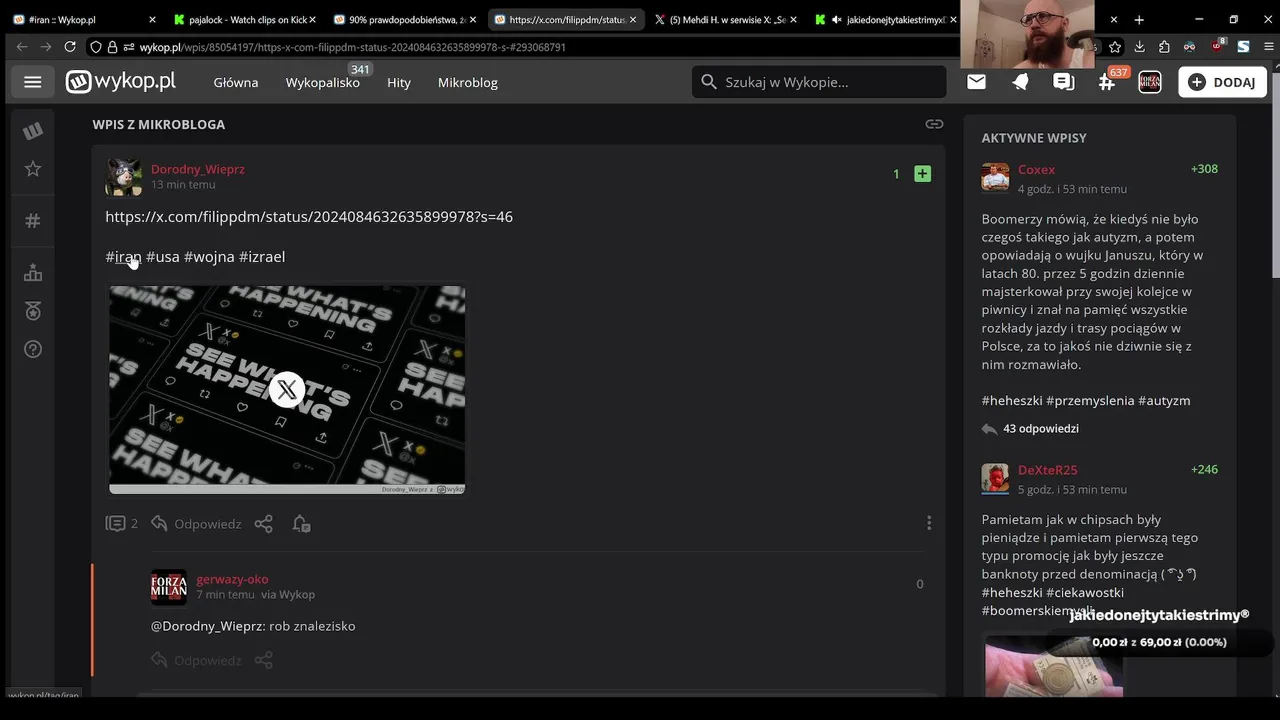Go to Wykopalisko in top navigation

point(322,82)
